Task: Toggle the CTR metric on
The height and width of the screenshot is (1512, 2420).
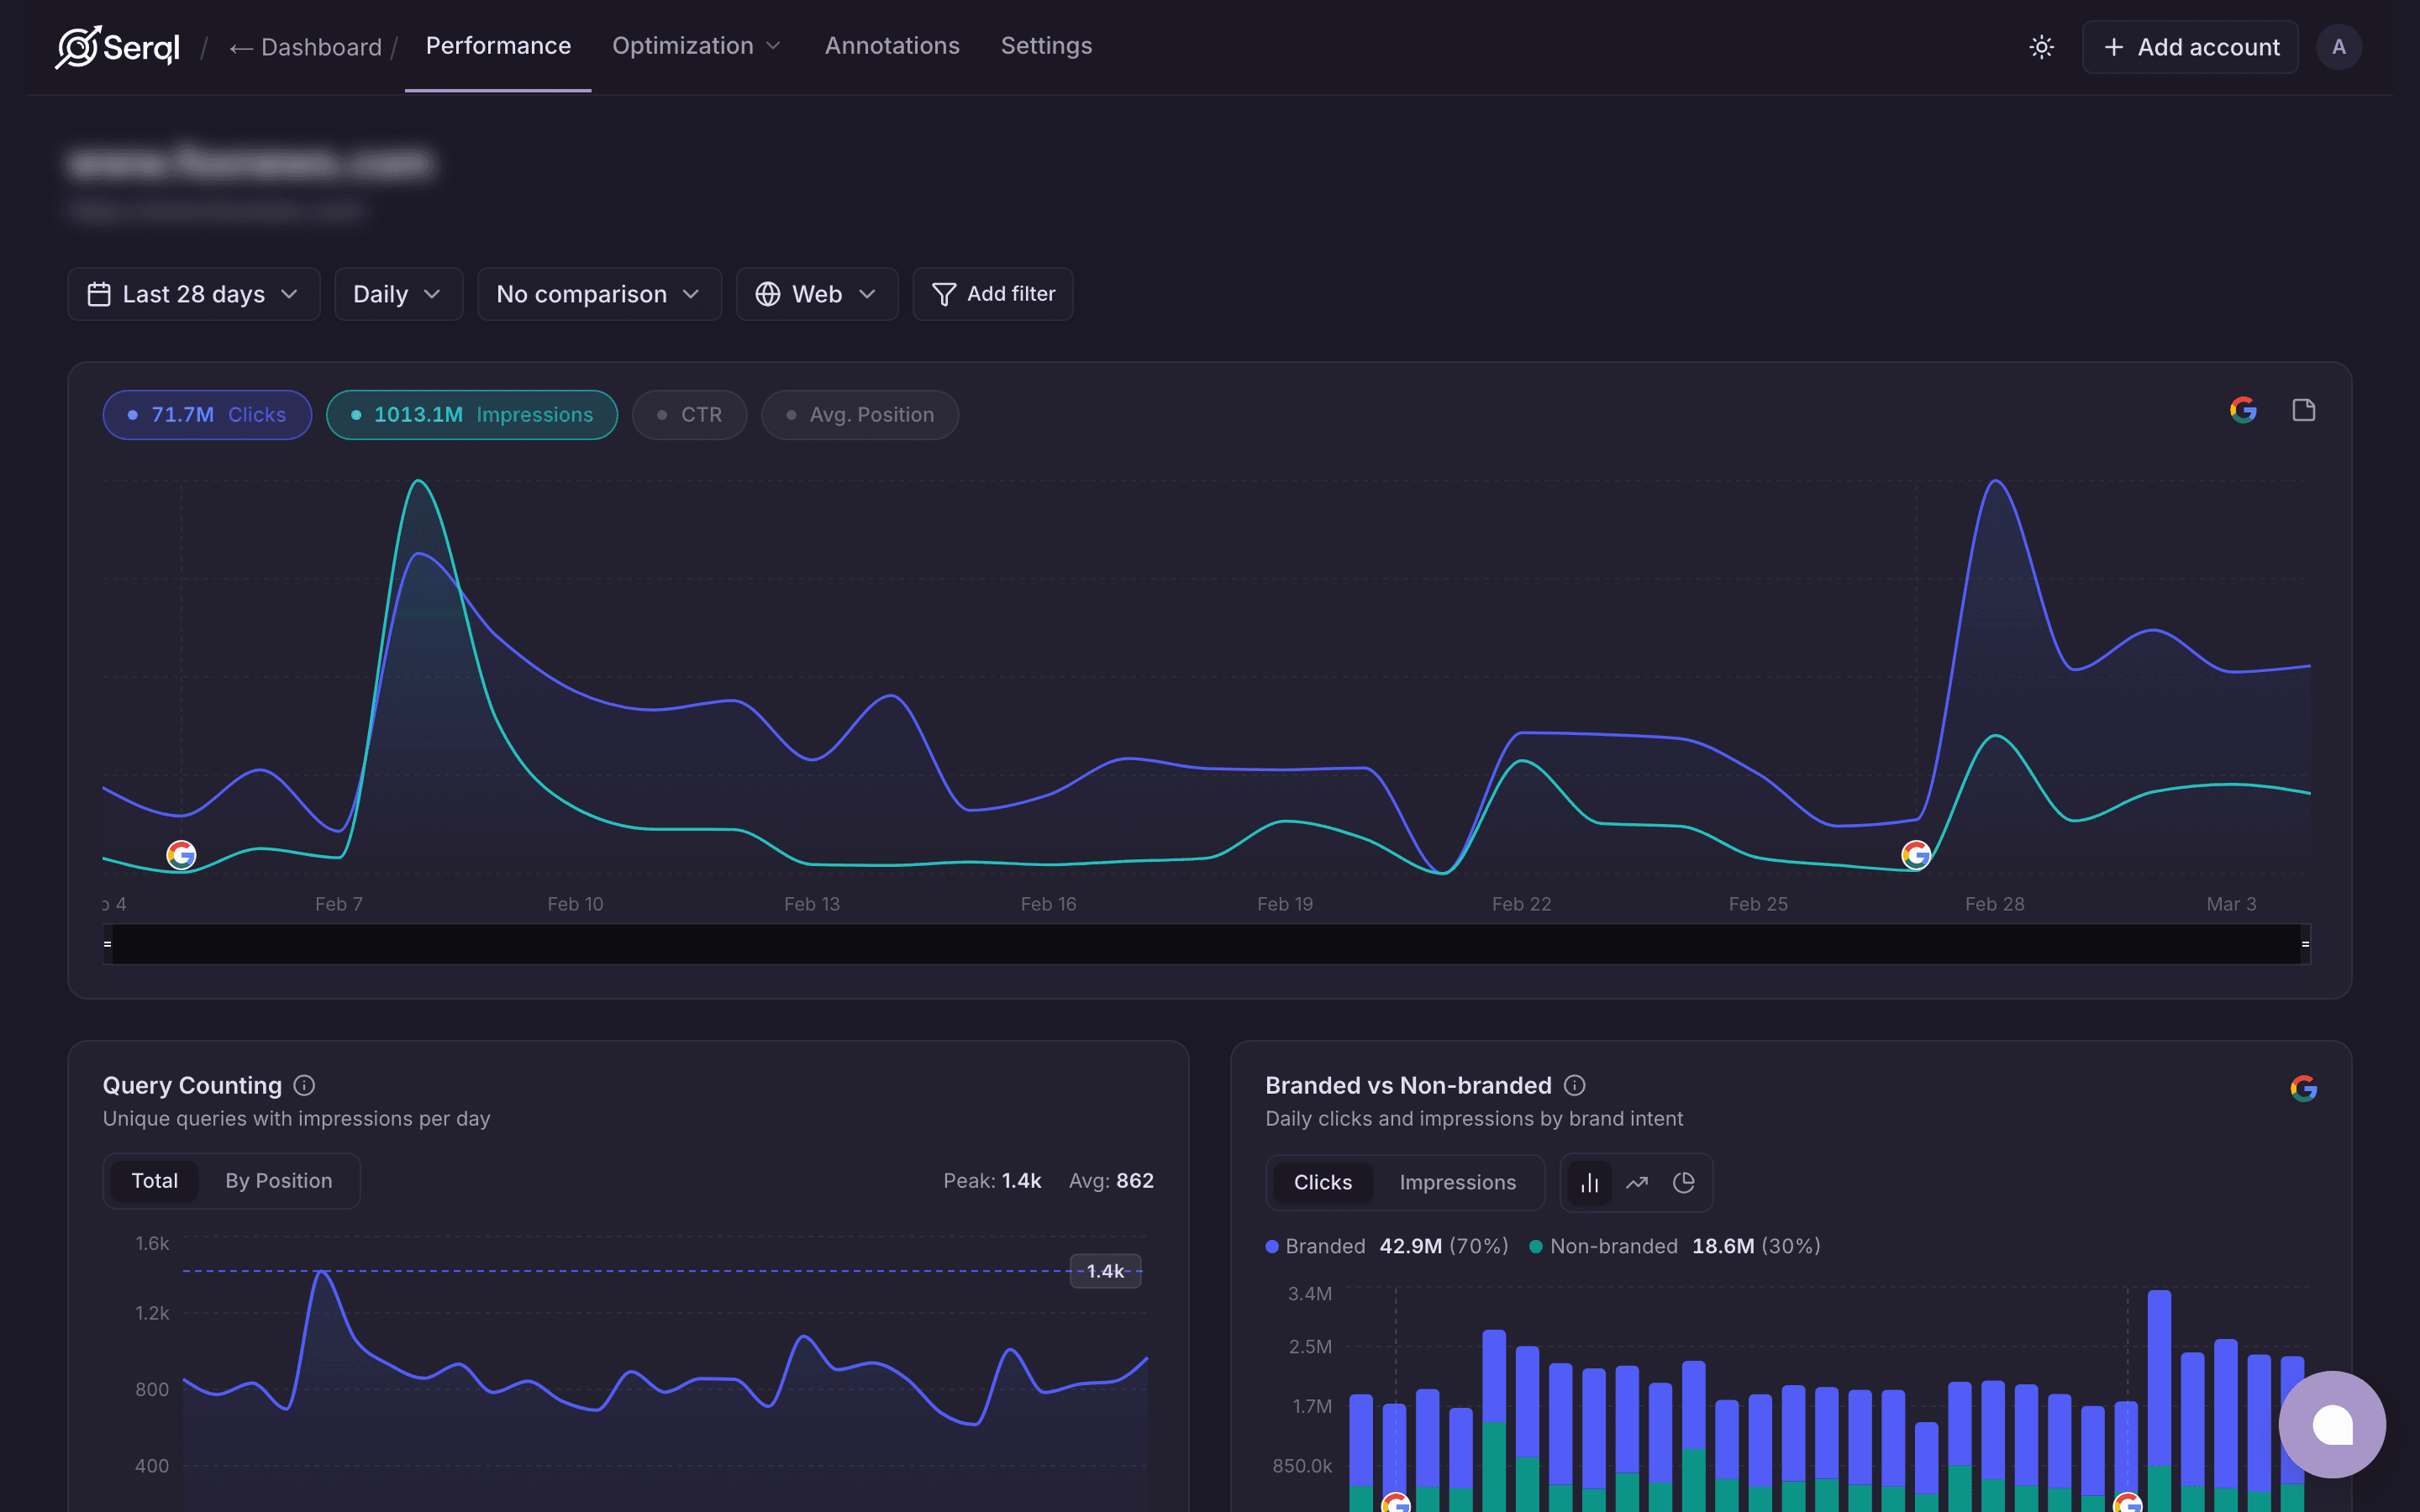Action: [x=689, y=414]
